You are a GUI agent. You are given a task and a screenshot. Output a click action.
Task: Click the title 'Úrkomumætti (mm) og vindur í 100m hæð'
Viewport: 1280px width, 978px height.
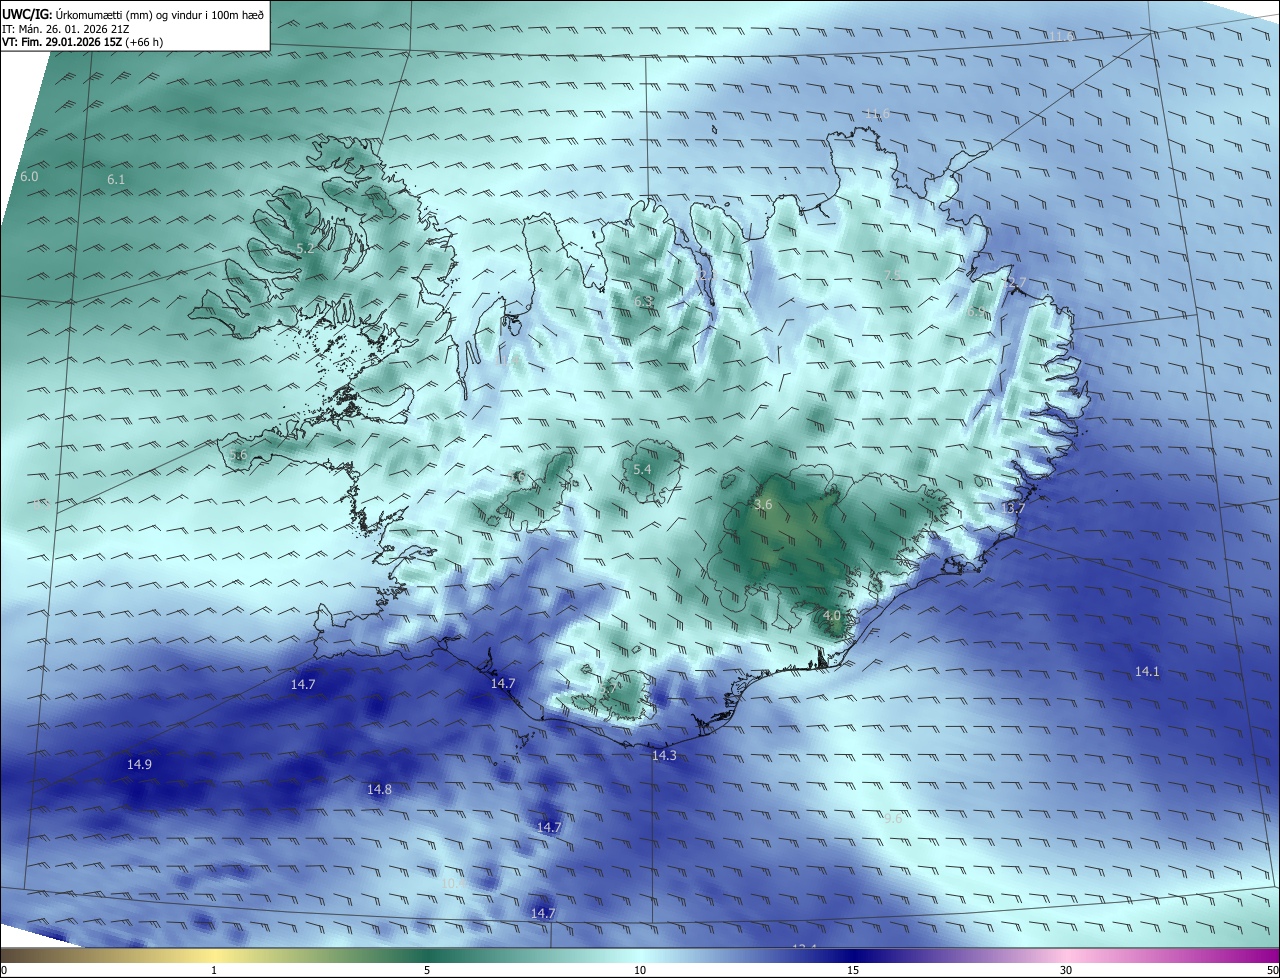pyautogui.click(x=160, y=13)
